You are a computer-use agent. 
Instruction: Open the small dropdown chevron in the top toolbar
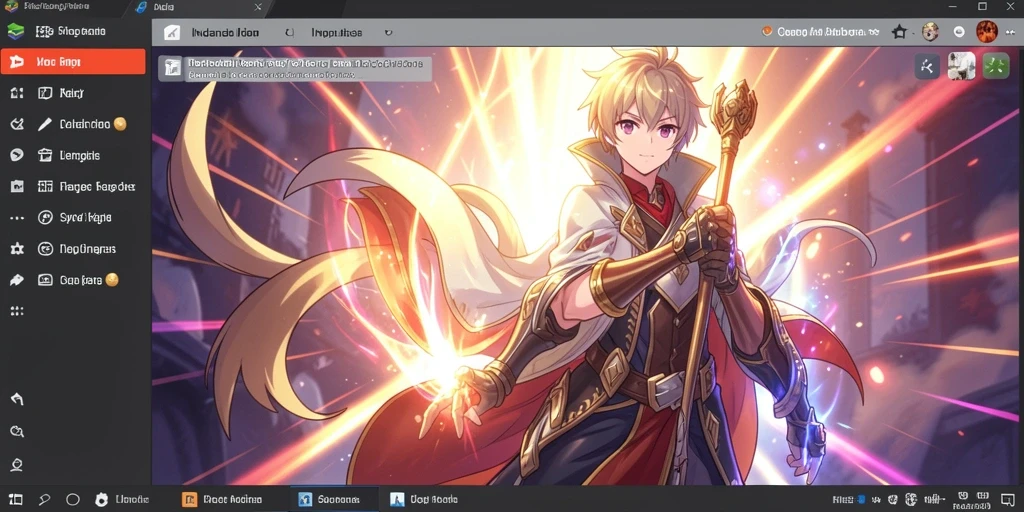coord(388,32)
